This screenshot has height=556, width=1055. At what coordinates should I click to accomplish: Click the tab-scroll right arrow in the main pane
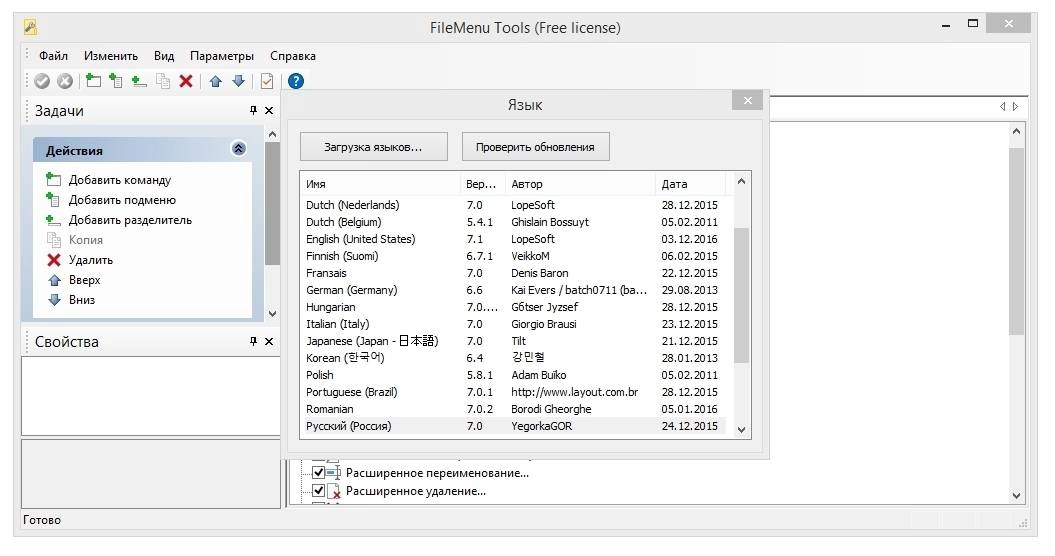pyautogui.click(x=1015, y=106)
